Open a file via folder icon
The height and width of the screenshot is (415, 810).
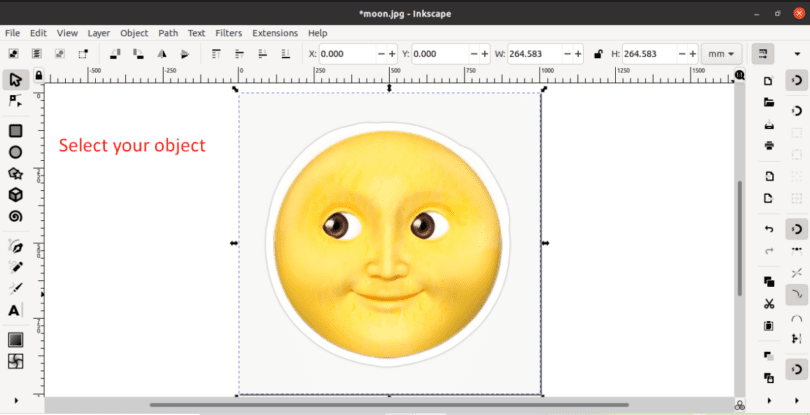click(x=769, y=102)
